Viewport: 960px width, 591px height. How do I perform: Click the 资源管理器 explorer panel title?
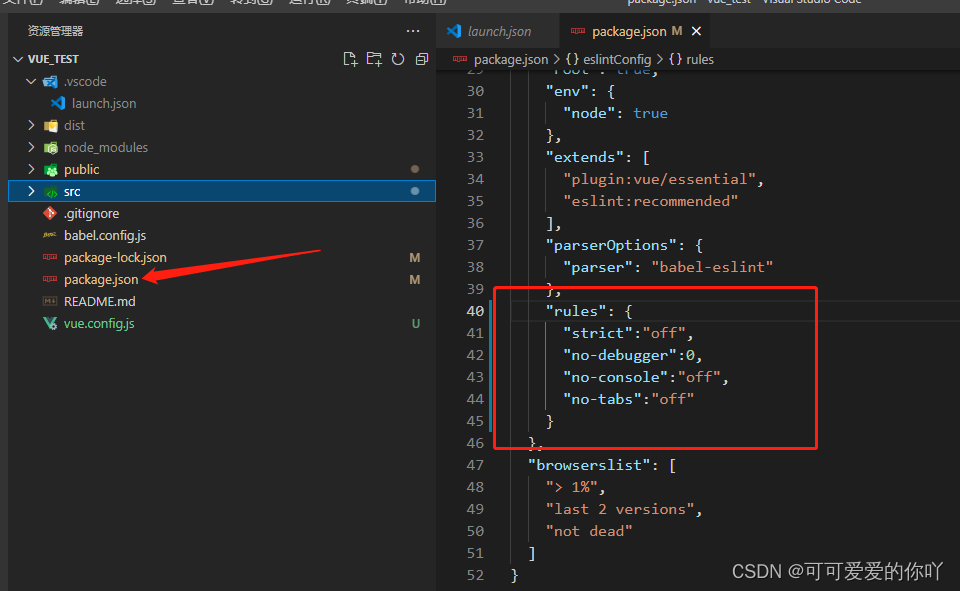coord(55,31)
